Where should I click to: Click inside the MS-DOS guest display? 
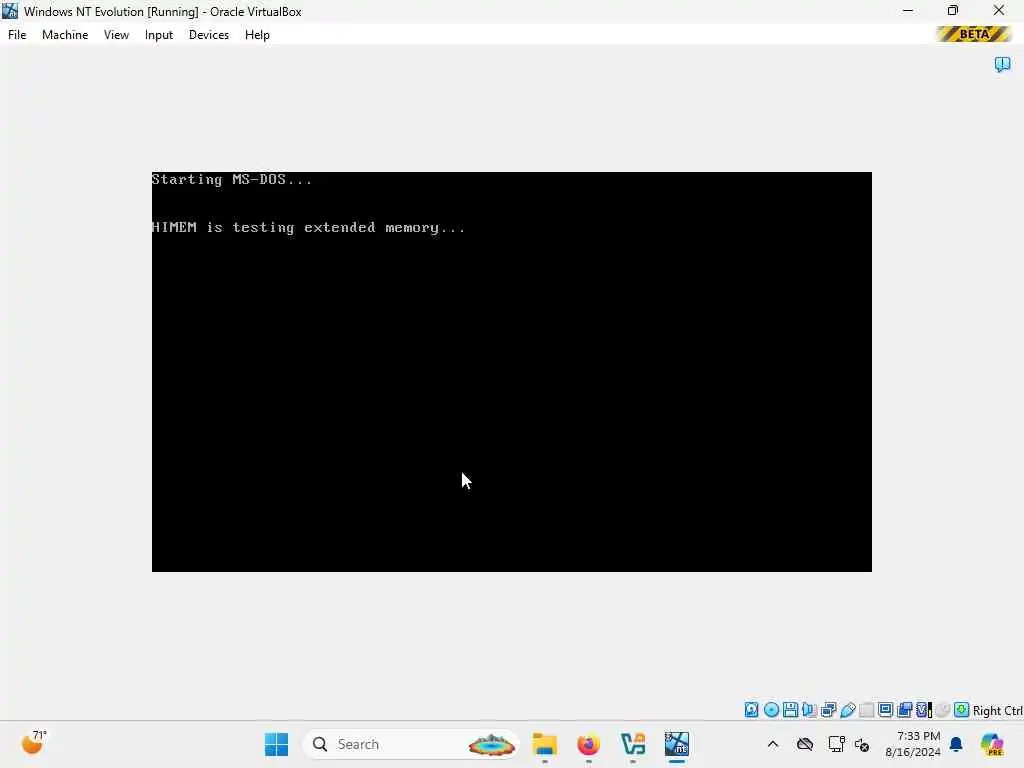coord(511,372)
